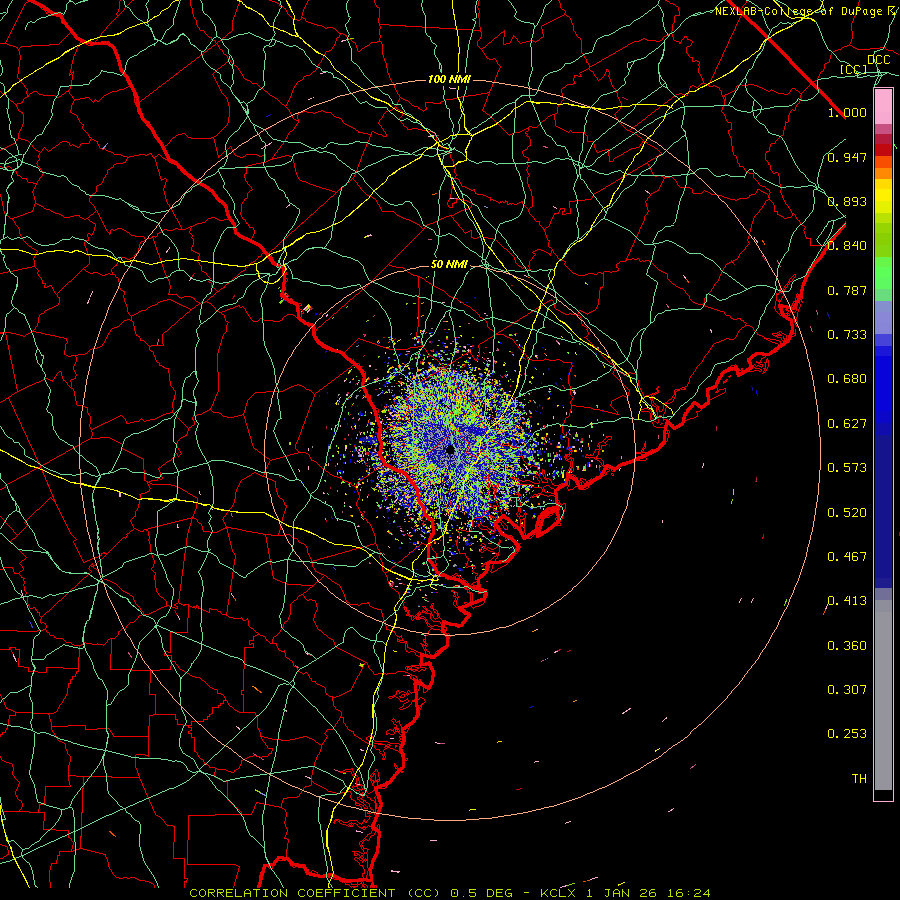
Task: Click the CORRELATION COEFFICIENT caption text
Action: (292, 893)
